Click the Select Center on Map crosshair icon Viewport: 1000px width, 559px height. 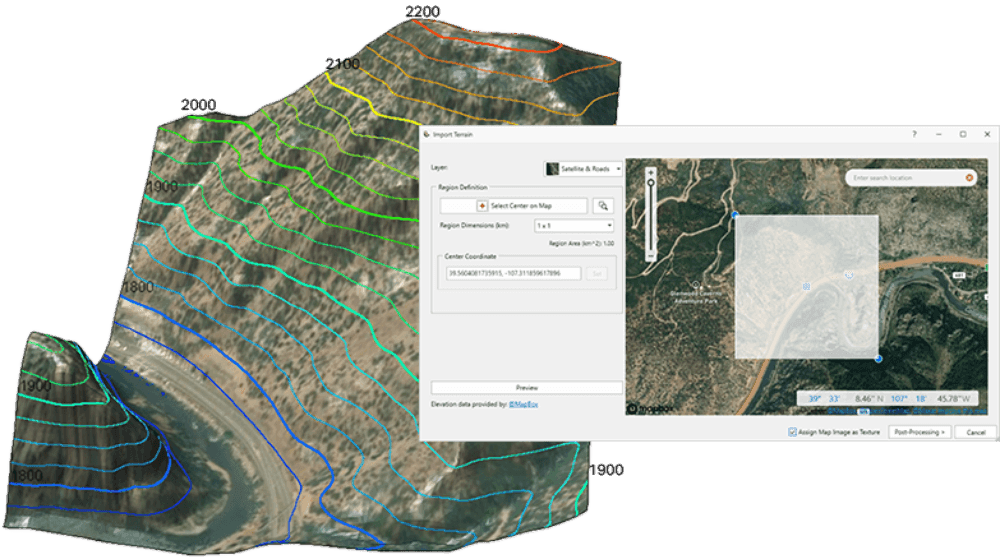click(x=482, y=206)
